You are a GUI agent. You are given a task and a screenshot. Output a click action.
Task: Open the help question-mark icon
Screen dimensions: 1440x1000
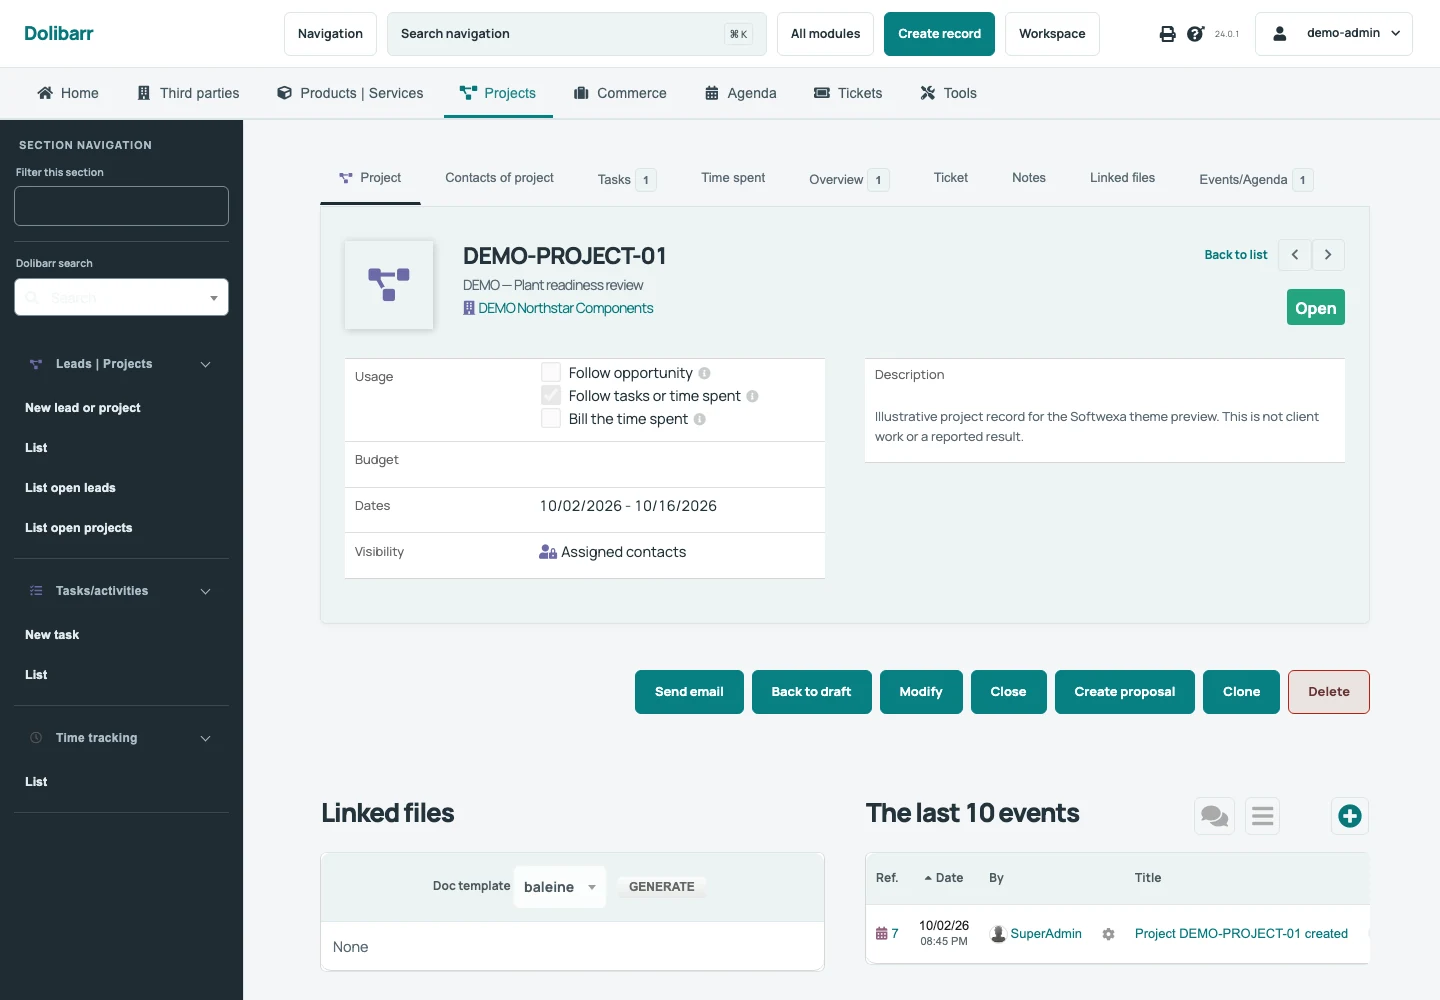point(1195,34)
